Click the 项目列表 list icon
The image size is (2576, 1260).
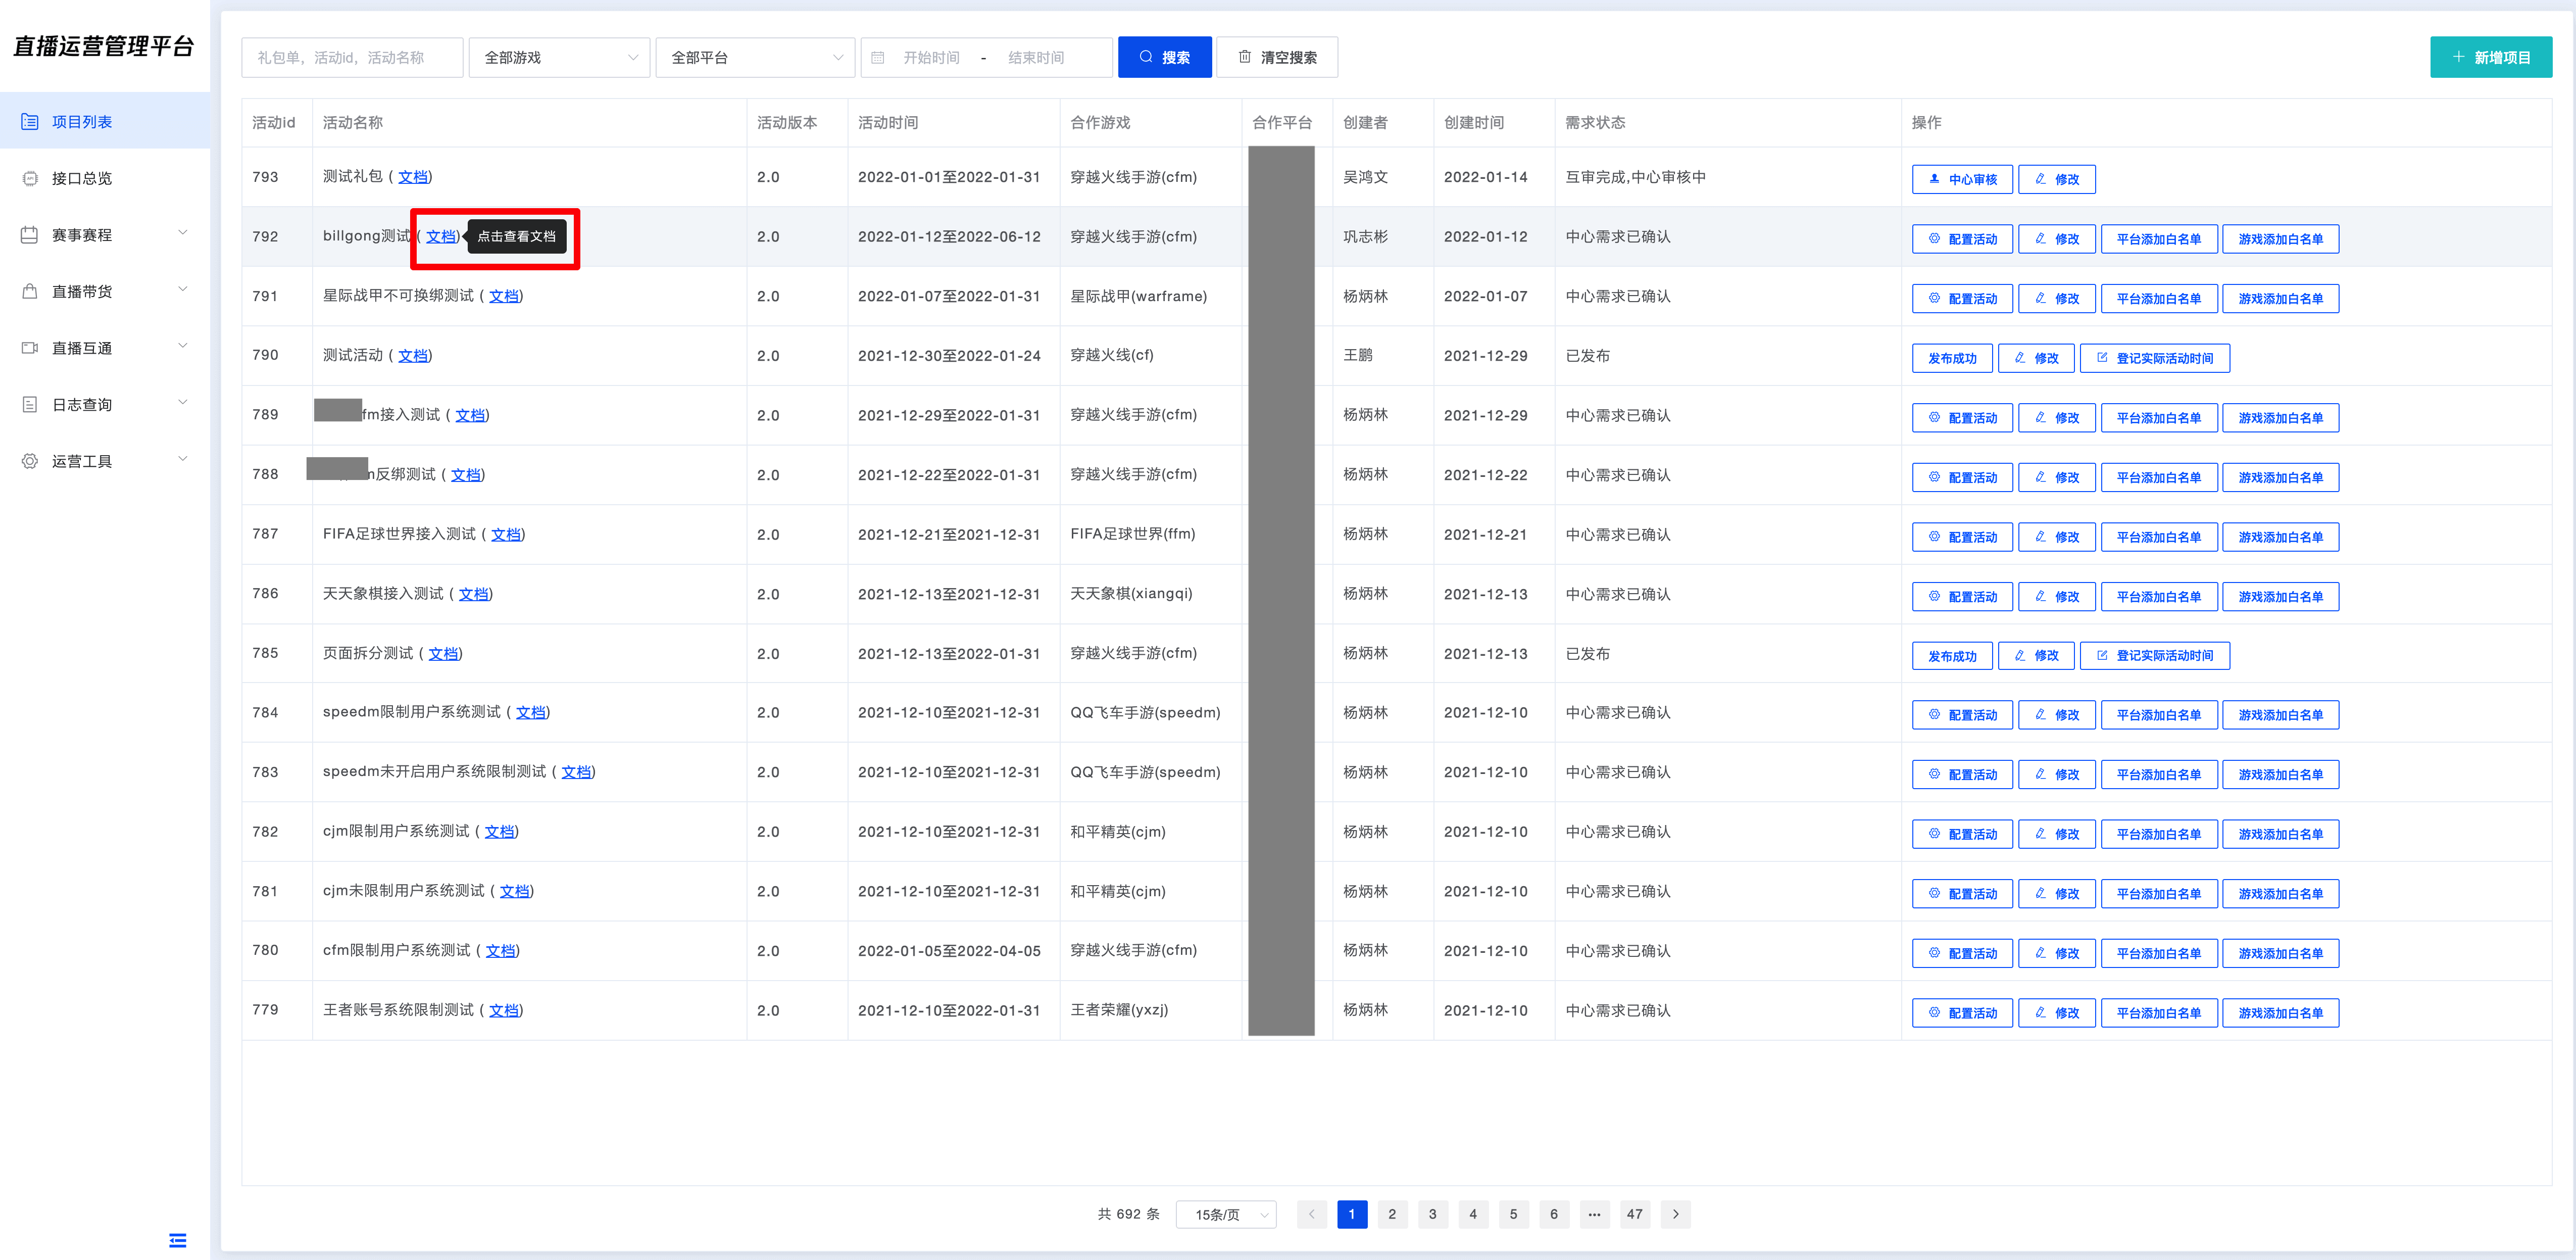[30, 121]
